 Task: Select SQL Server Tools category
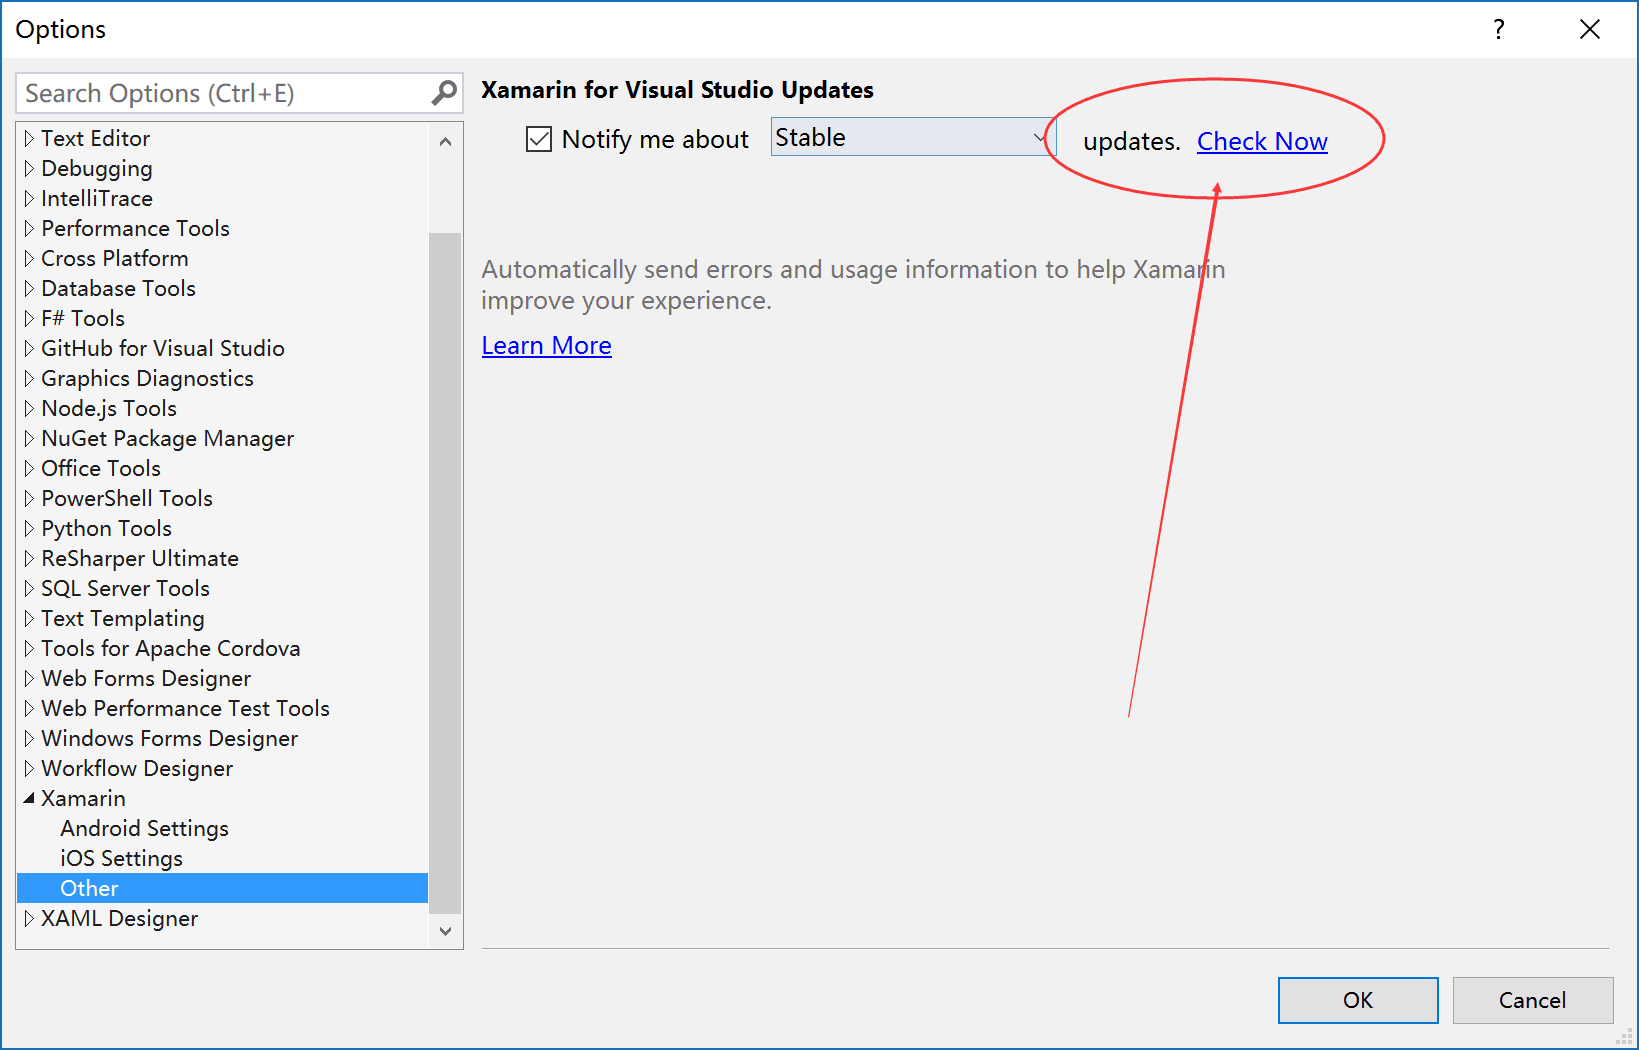click(x=125, y=588)
